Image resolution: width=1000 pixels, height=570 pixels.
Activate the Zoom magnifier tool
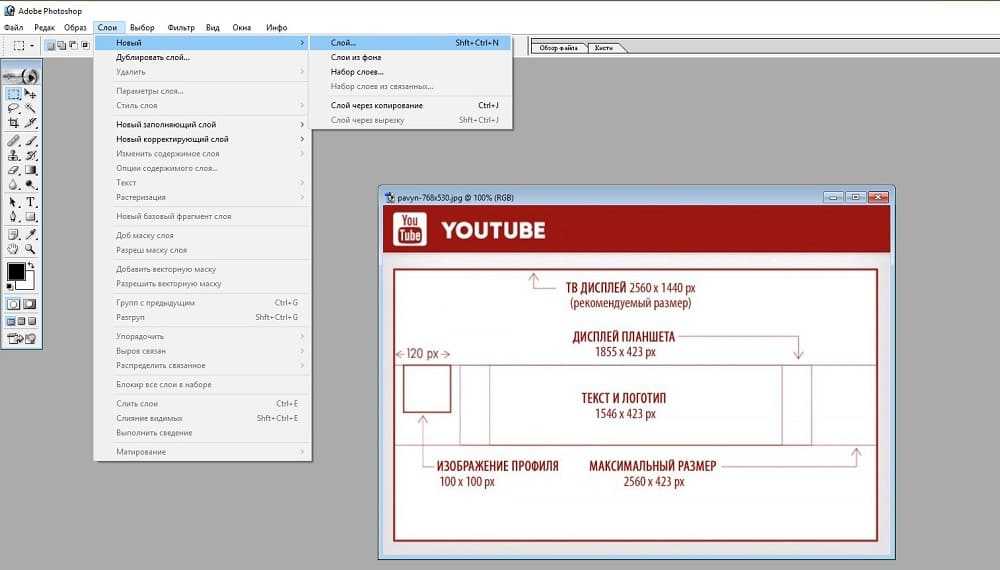click(31, 248)
